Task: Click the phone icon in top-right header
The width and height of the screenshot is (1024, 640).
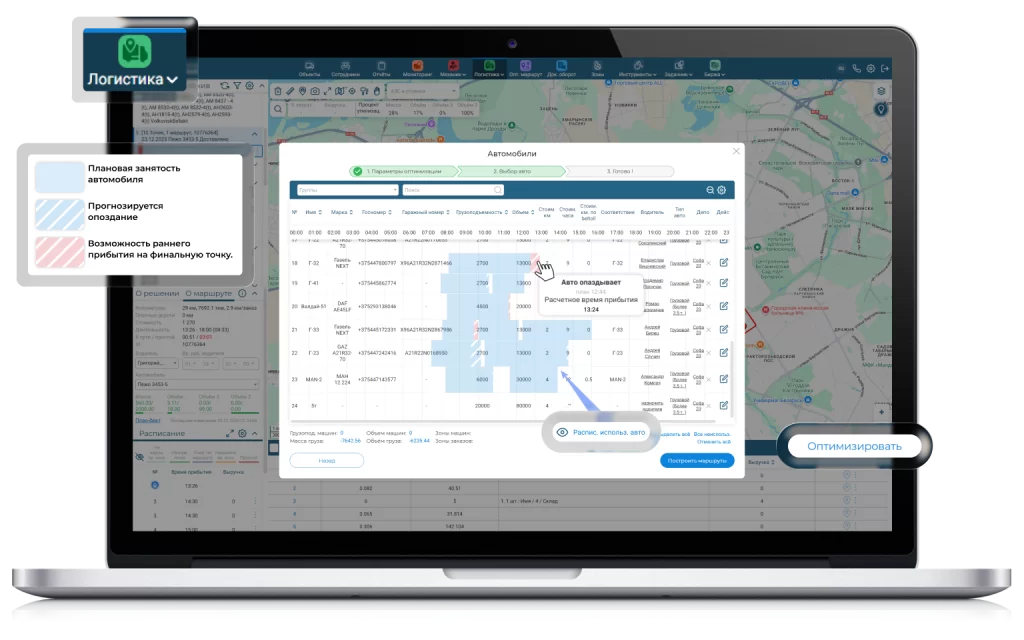Action: [857, 69]
